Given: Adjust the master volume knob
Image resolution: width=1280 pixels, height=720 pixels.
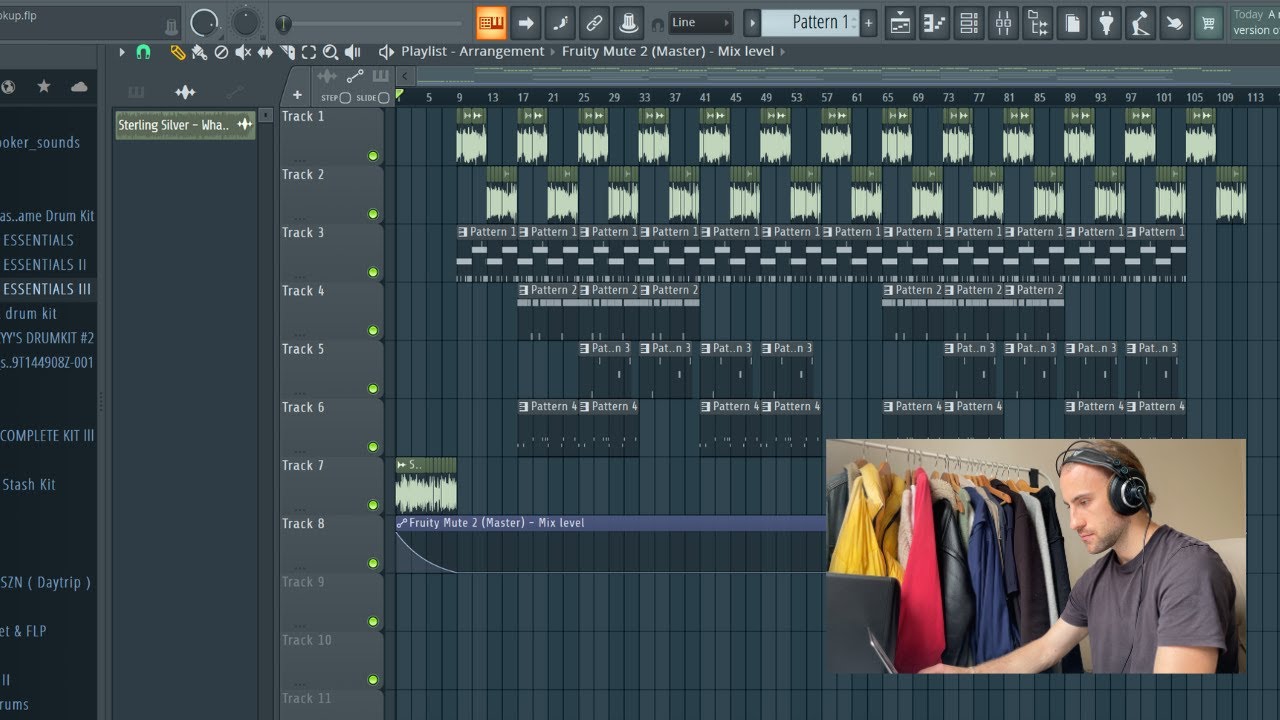Looking at the screenshot, I should pos(204,22).
